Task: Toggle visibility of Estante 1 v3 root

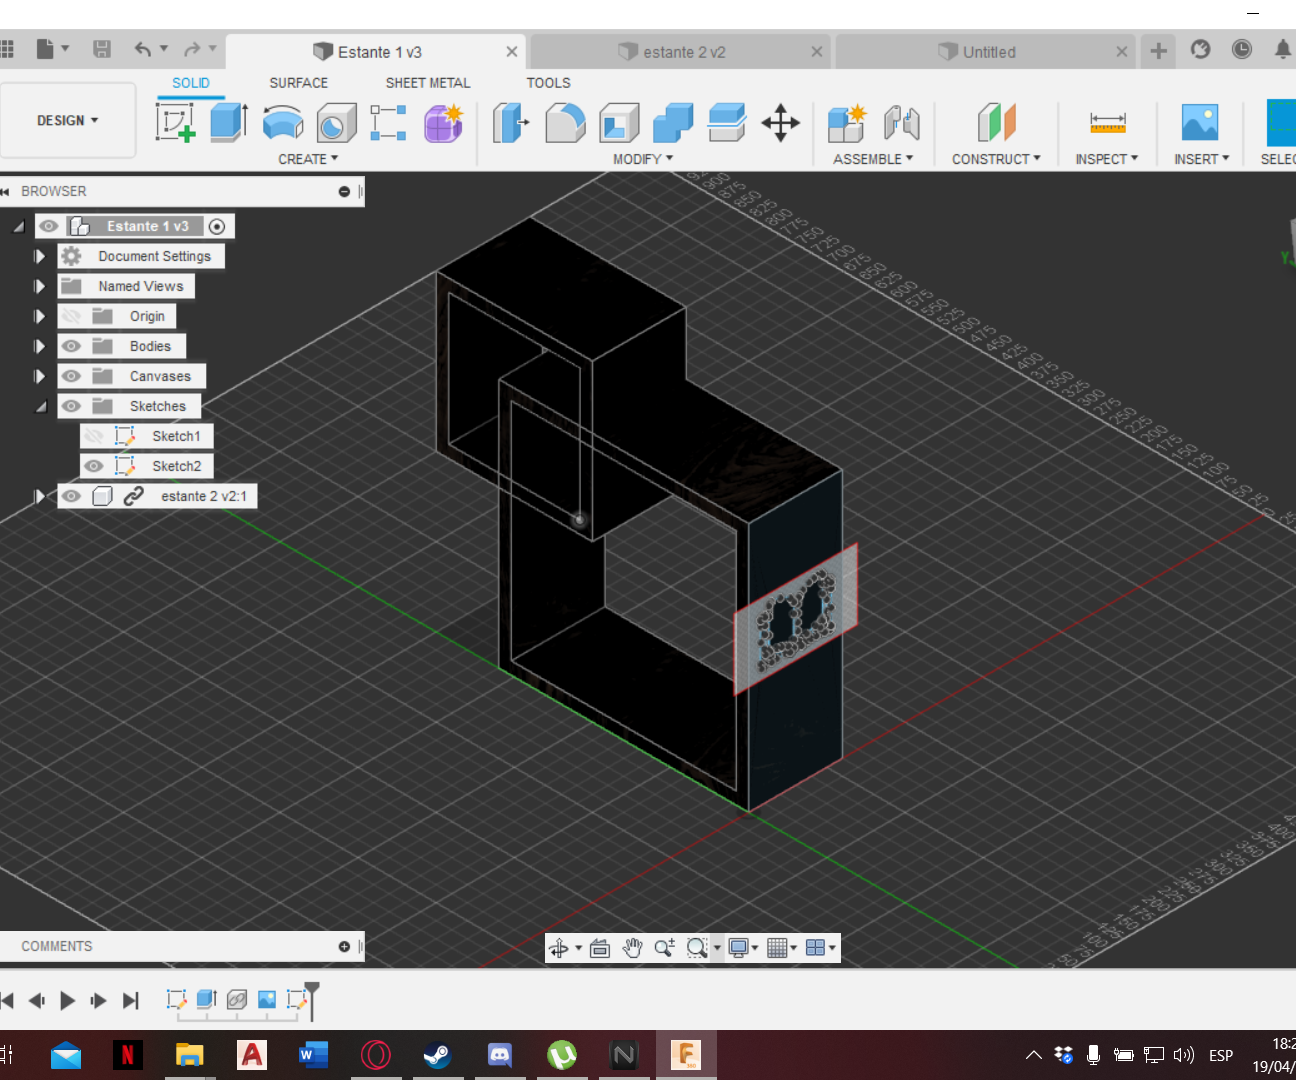Action: pos(49,226)
